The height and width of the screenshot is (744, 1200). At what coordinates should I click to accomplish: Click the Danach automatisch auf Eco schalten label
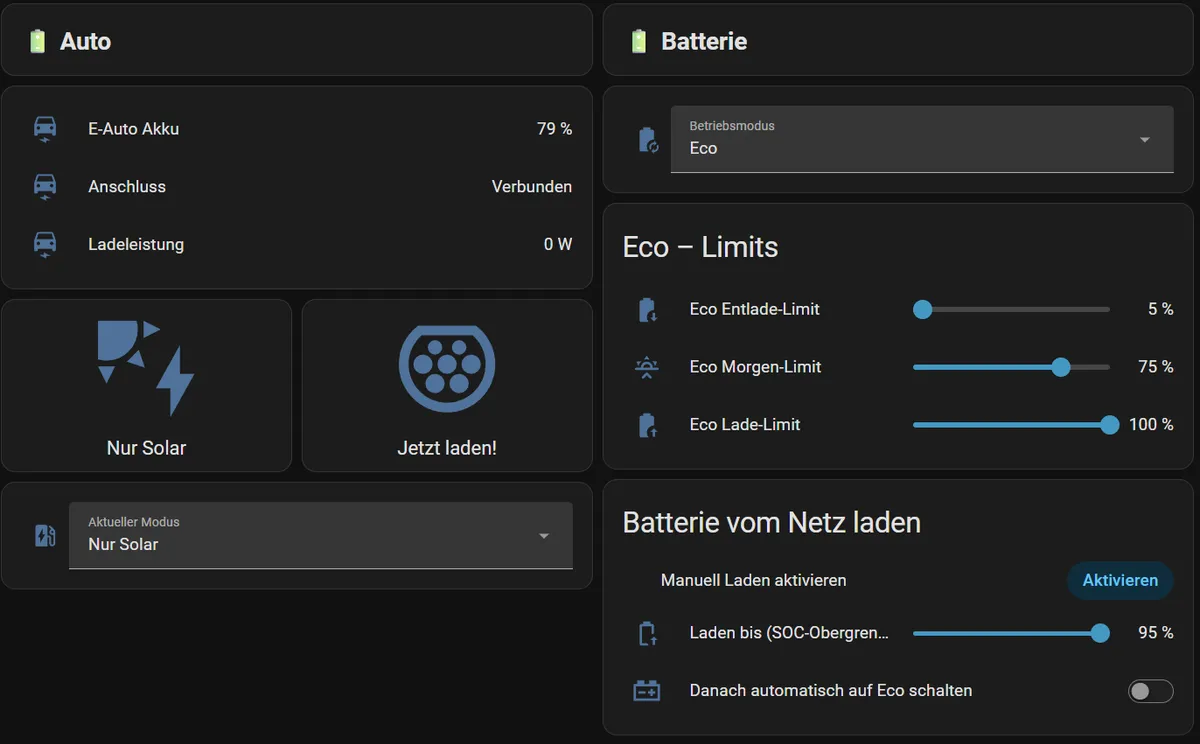pyautogui.click(x=831, y=691)
